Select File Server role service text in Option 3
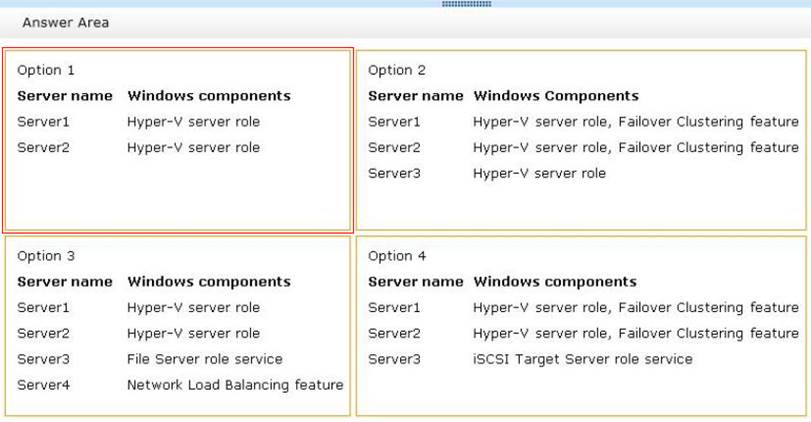Viewport: 811px width, 422px height. (204, 359)
